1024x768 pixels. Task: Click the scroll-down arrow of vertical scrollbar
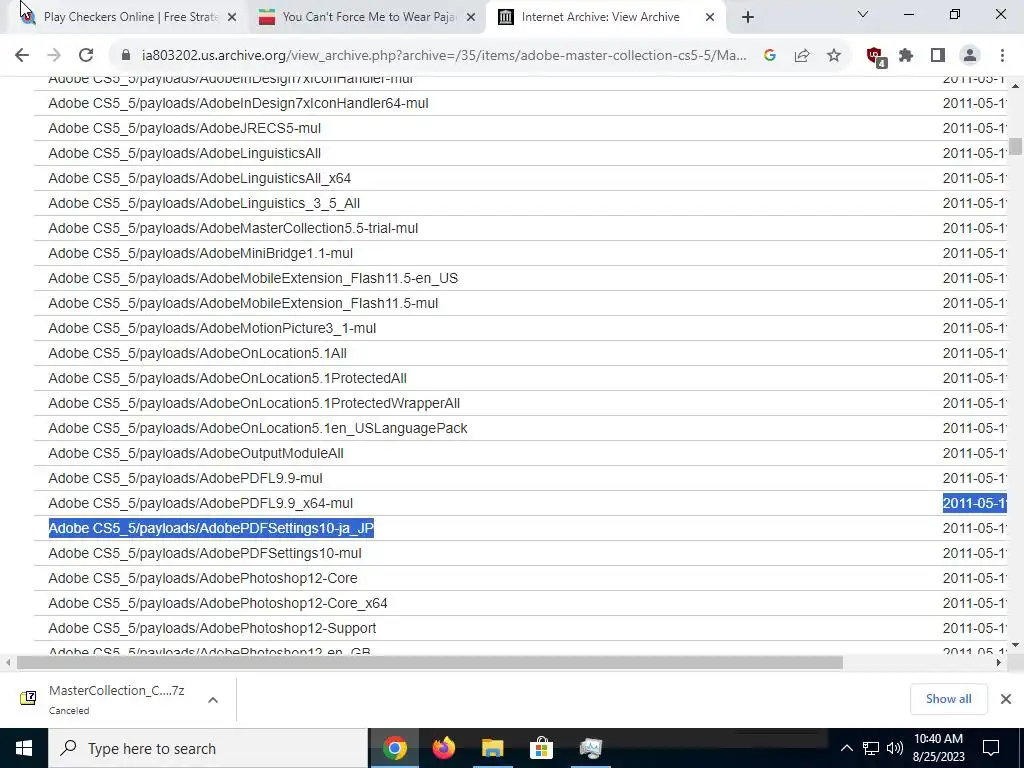[x=1015, y=645]
